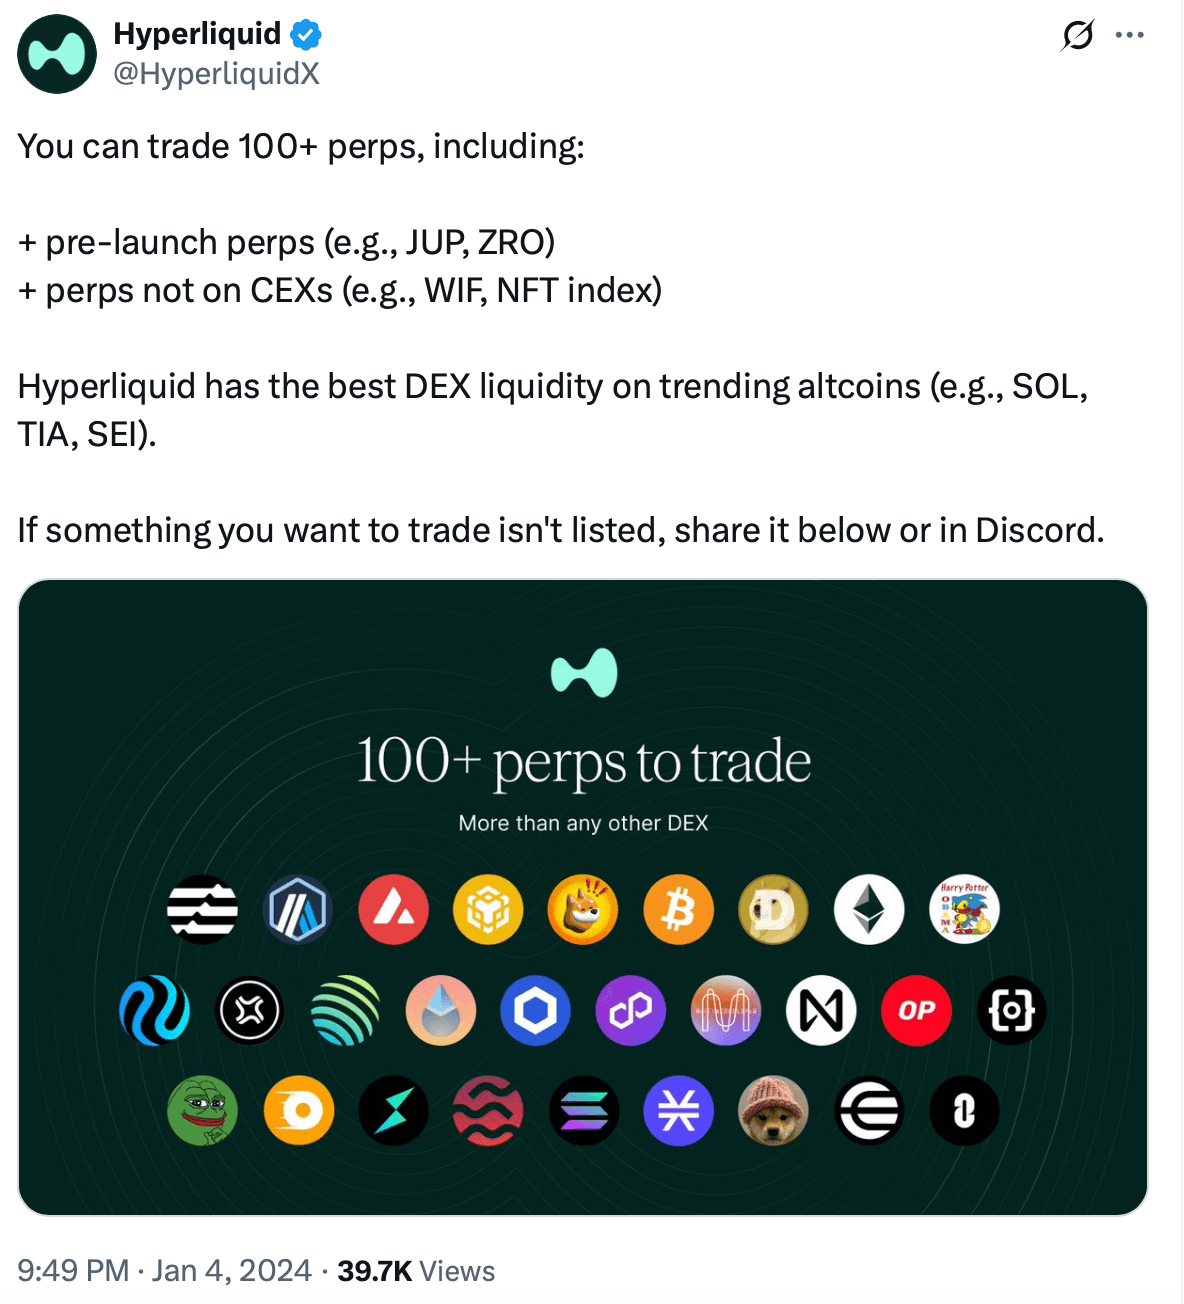Viewport: 1184px width, 1304px height.
Task: Click the Bonk dog logo
Action: [583, 910]
